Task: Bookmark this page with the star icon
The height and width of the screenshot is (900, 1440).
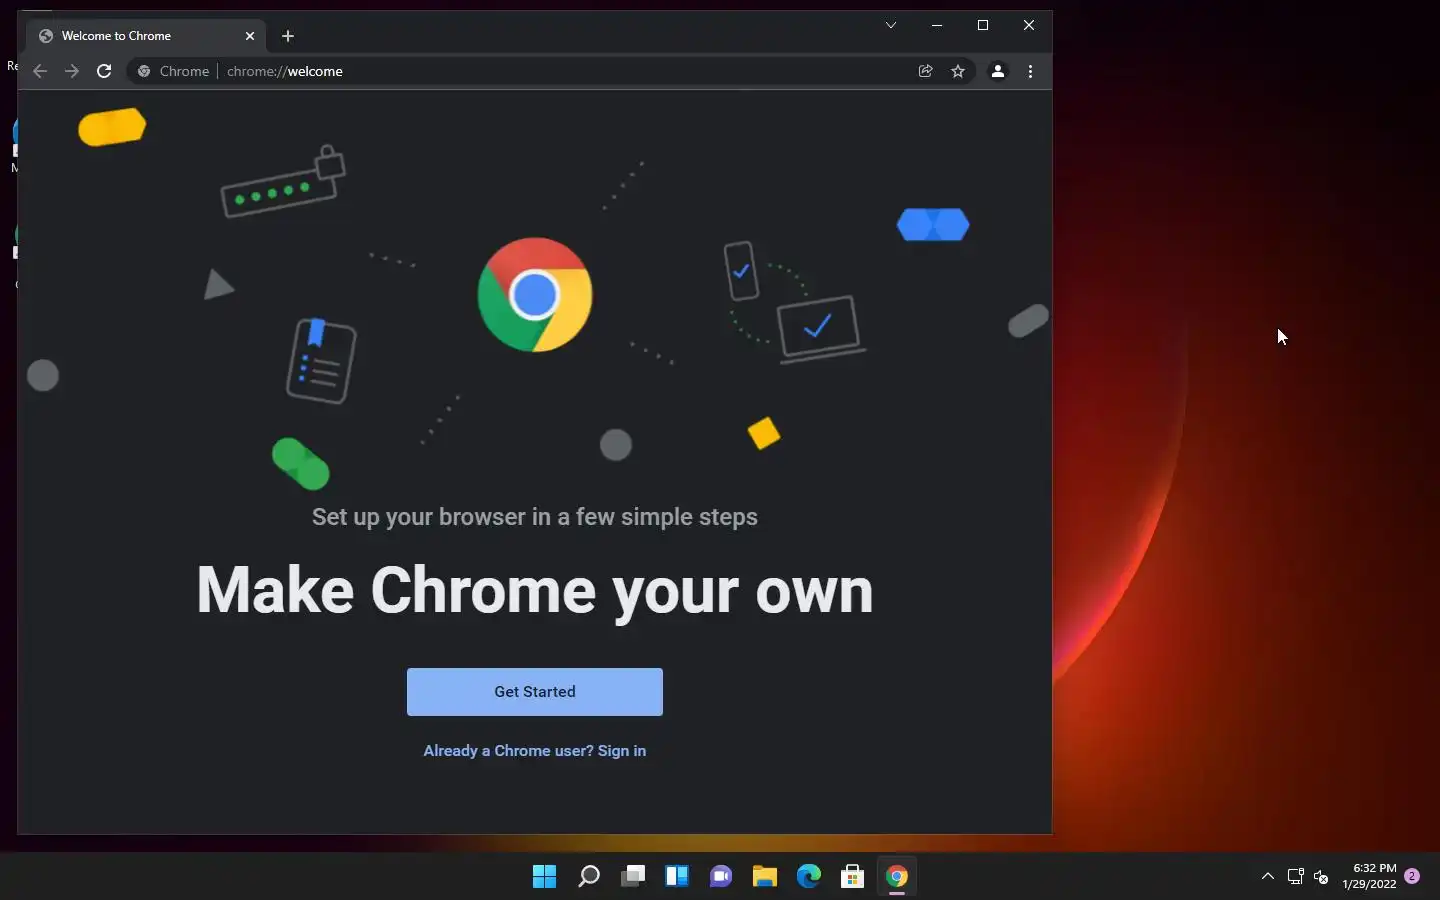Action: coord(958,71)
